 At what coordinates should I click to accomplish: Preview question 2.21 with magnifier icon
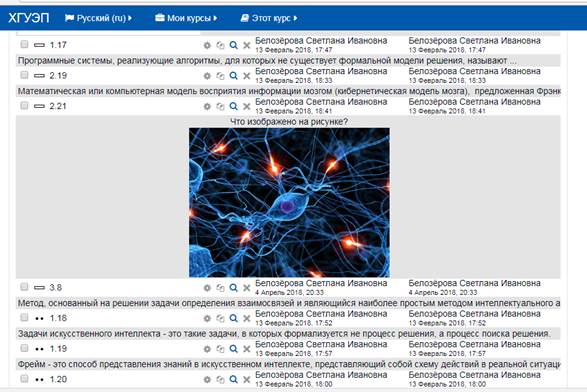(234, 106)
